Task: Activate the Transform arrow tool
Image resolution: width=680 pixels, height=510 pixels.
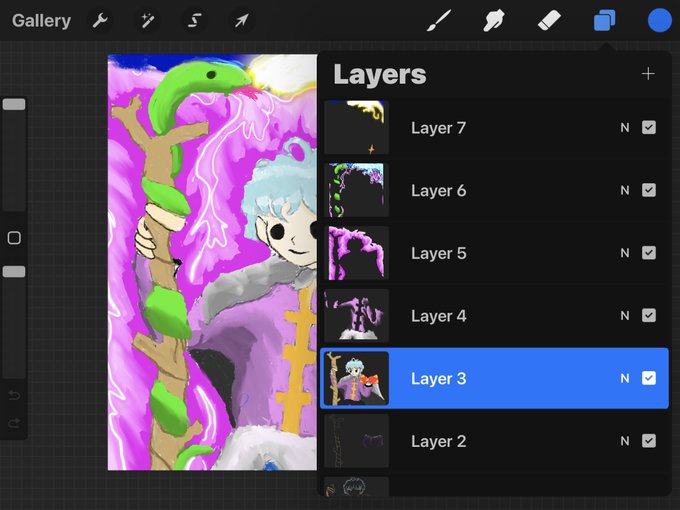Action: tap(242, 20)
